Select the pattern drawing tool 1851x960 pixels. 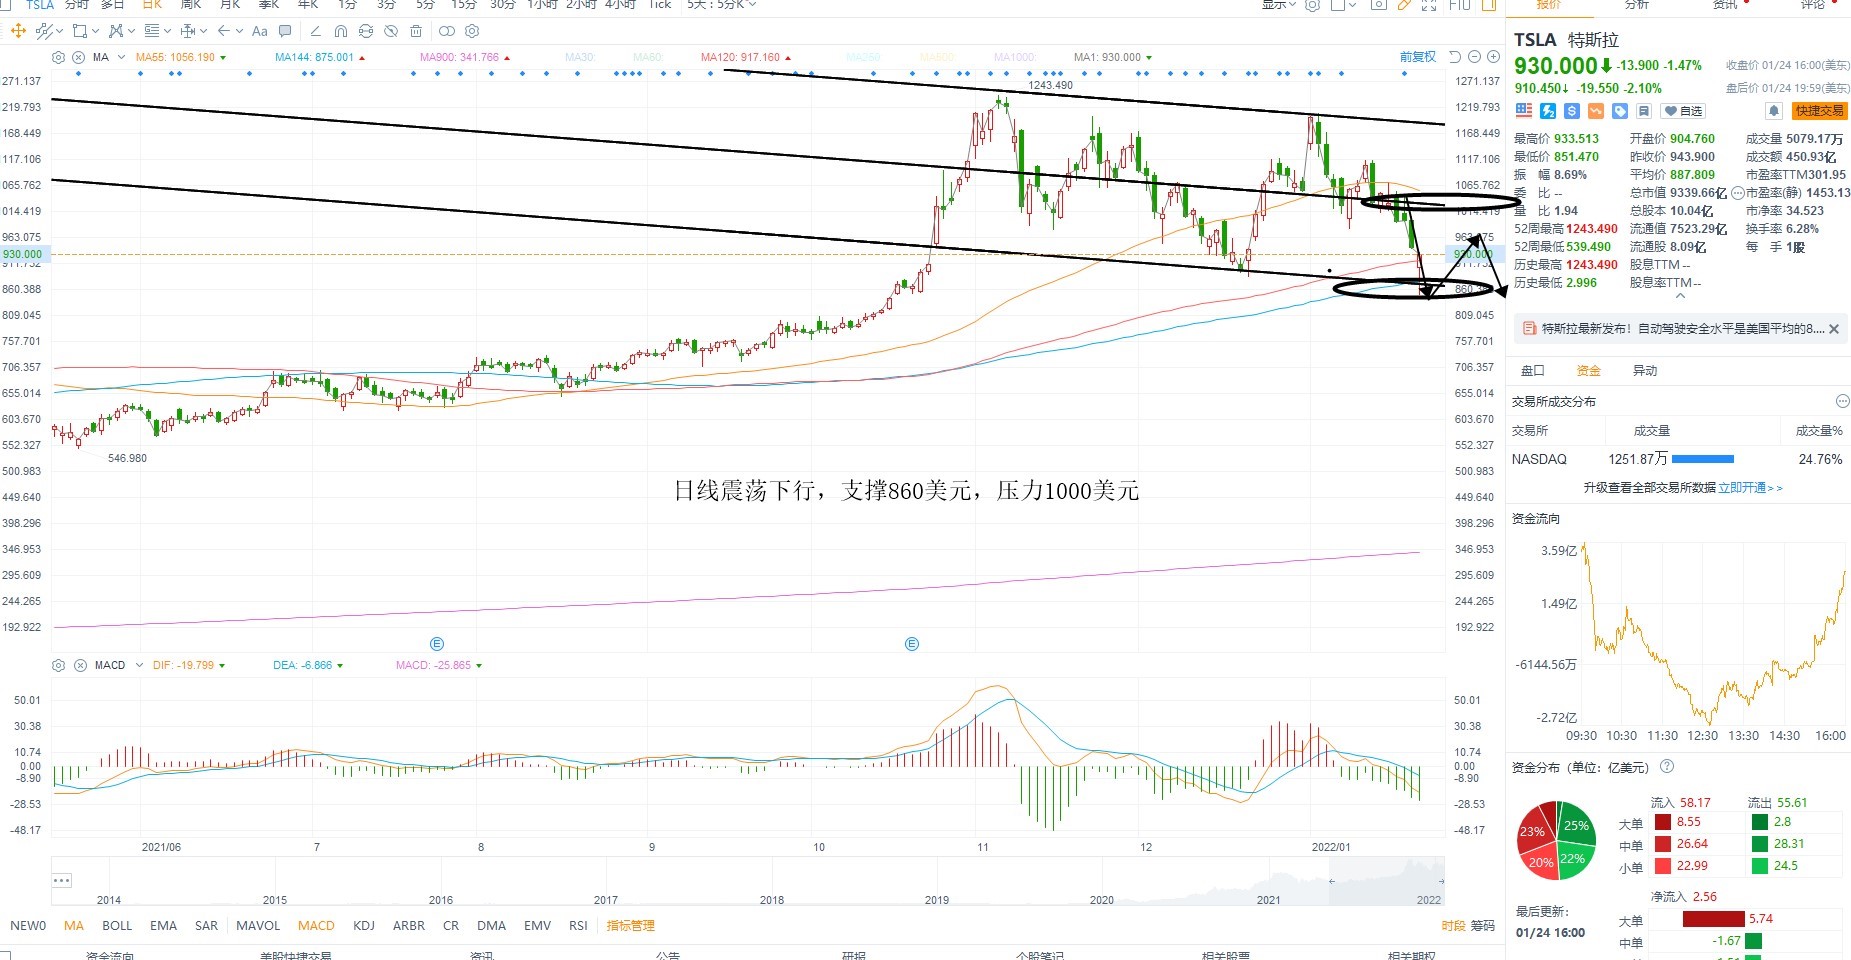coord(116,31)
